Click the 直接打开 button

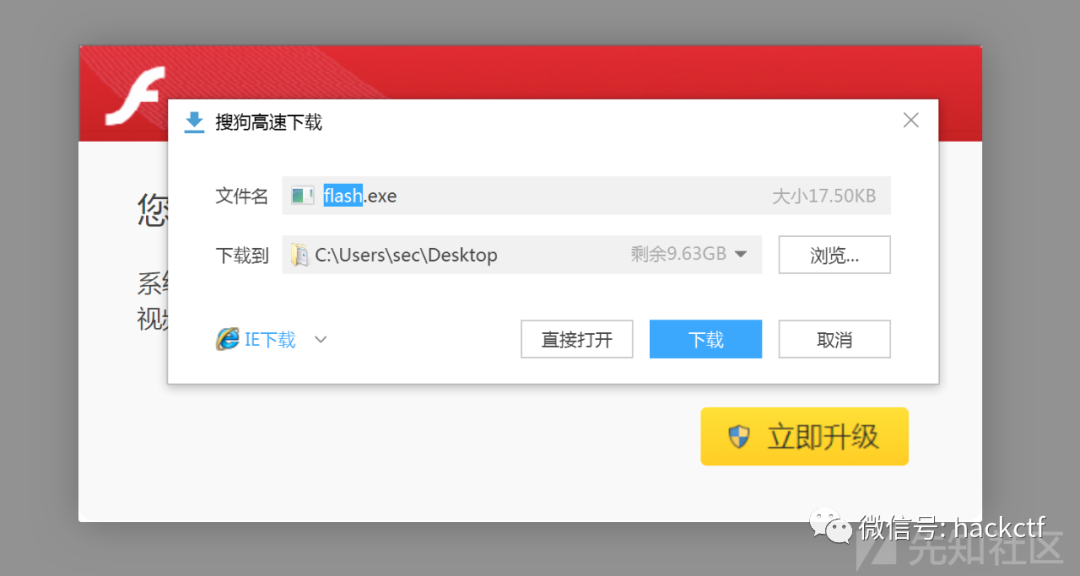pyautogui.click(x=576, y=339)
